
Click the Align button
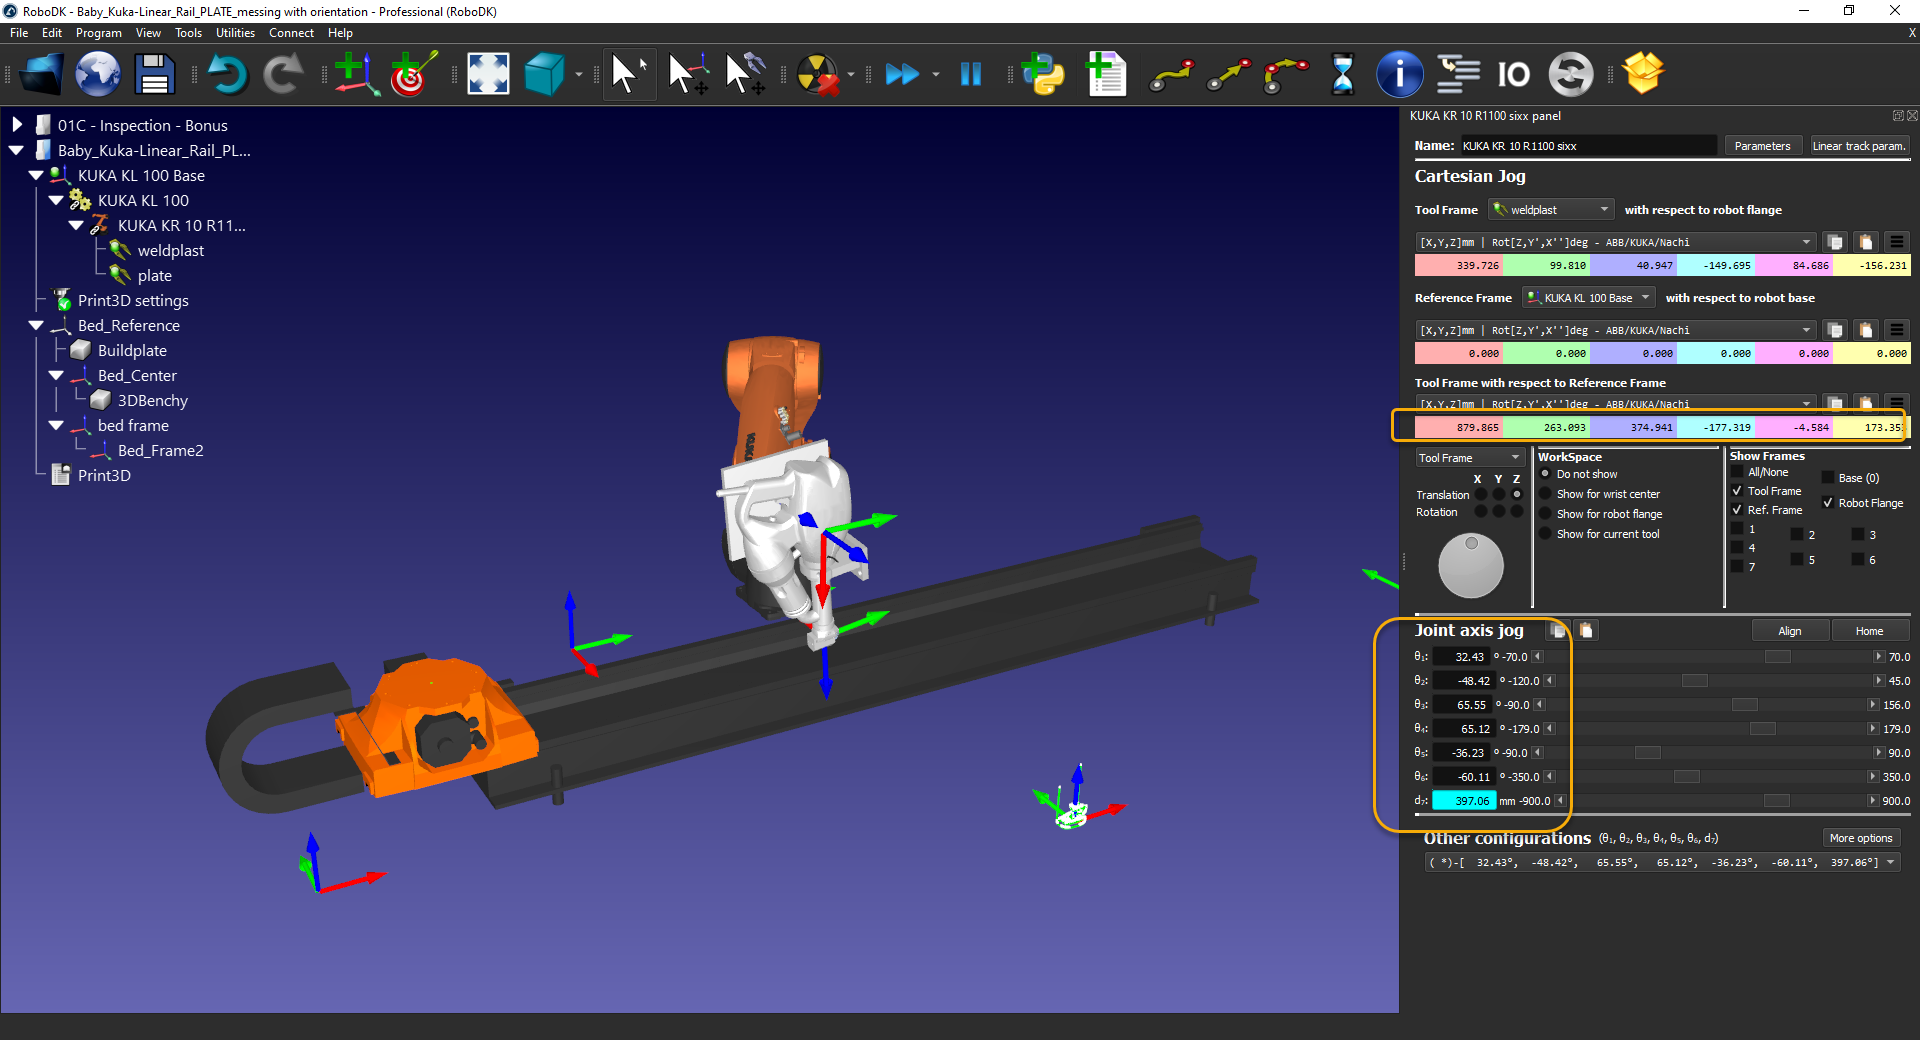pyautogui.click(x=1790, y=631)
